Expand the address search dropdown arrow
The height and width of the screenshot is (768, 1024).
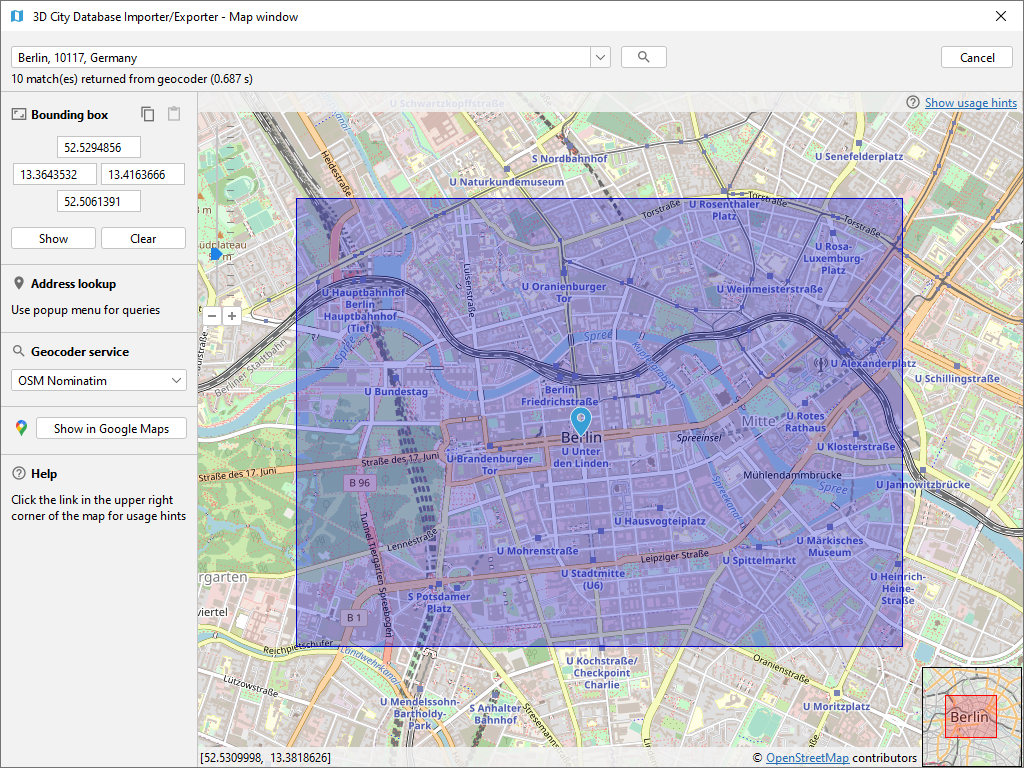[x=600, y=57]
